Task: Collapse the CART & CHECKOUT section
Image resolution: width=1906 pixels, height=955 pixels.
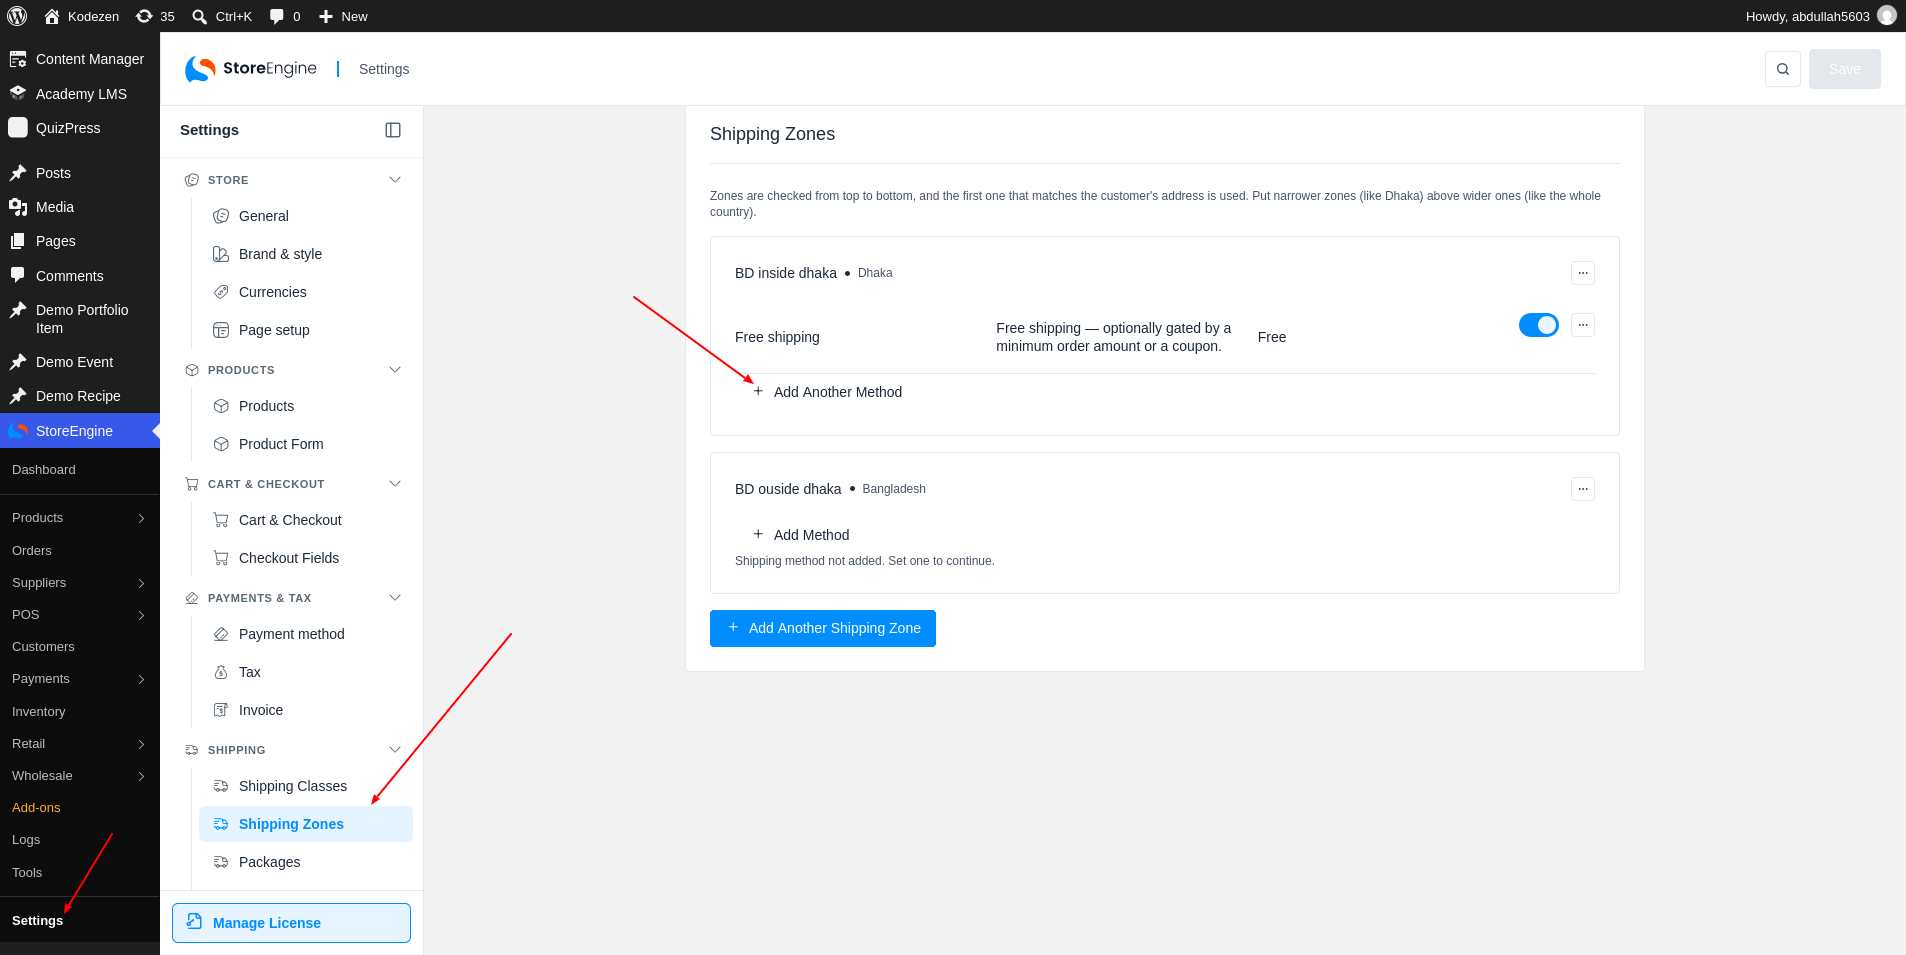Action: point(395,484)
